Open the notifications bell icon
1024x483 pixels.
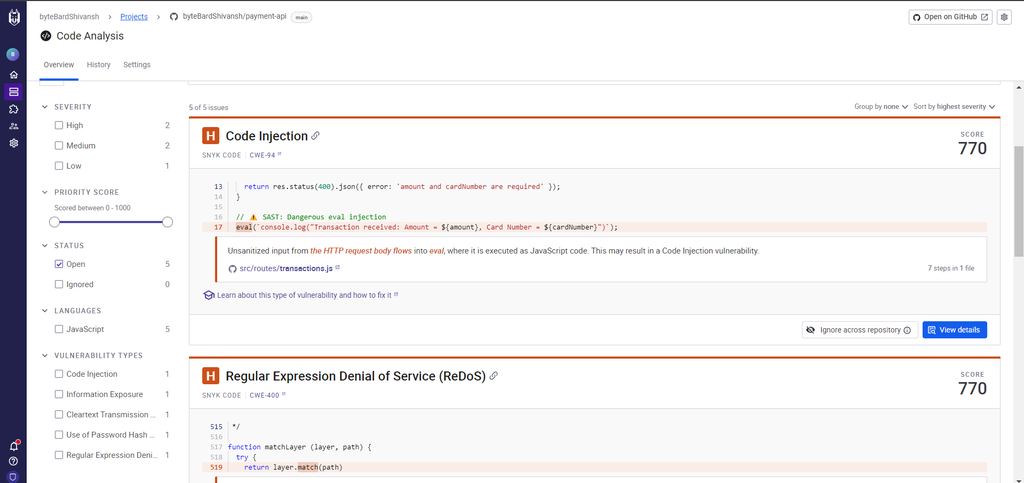[x=14, y=446]
